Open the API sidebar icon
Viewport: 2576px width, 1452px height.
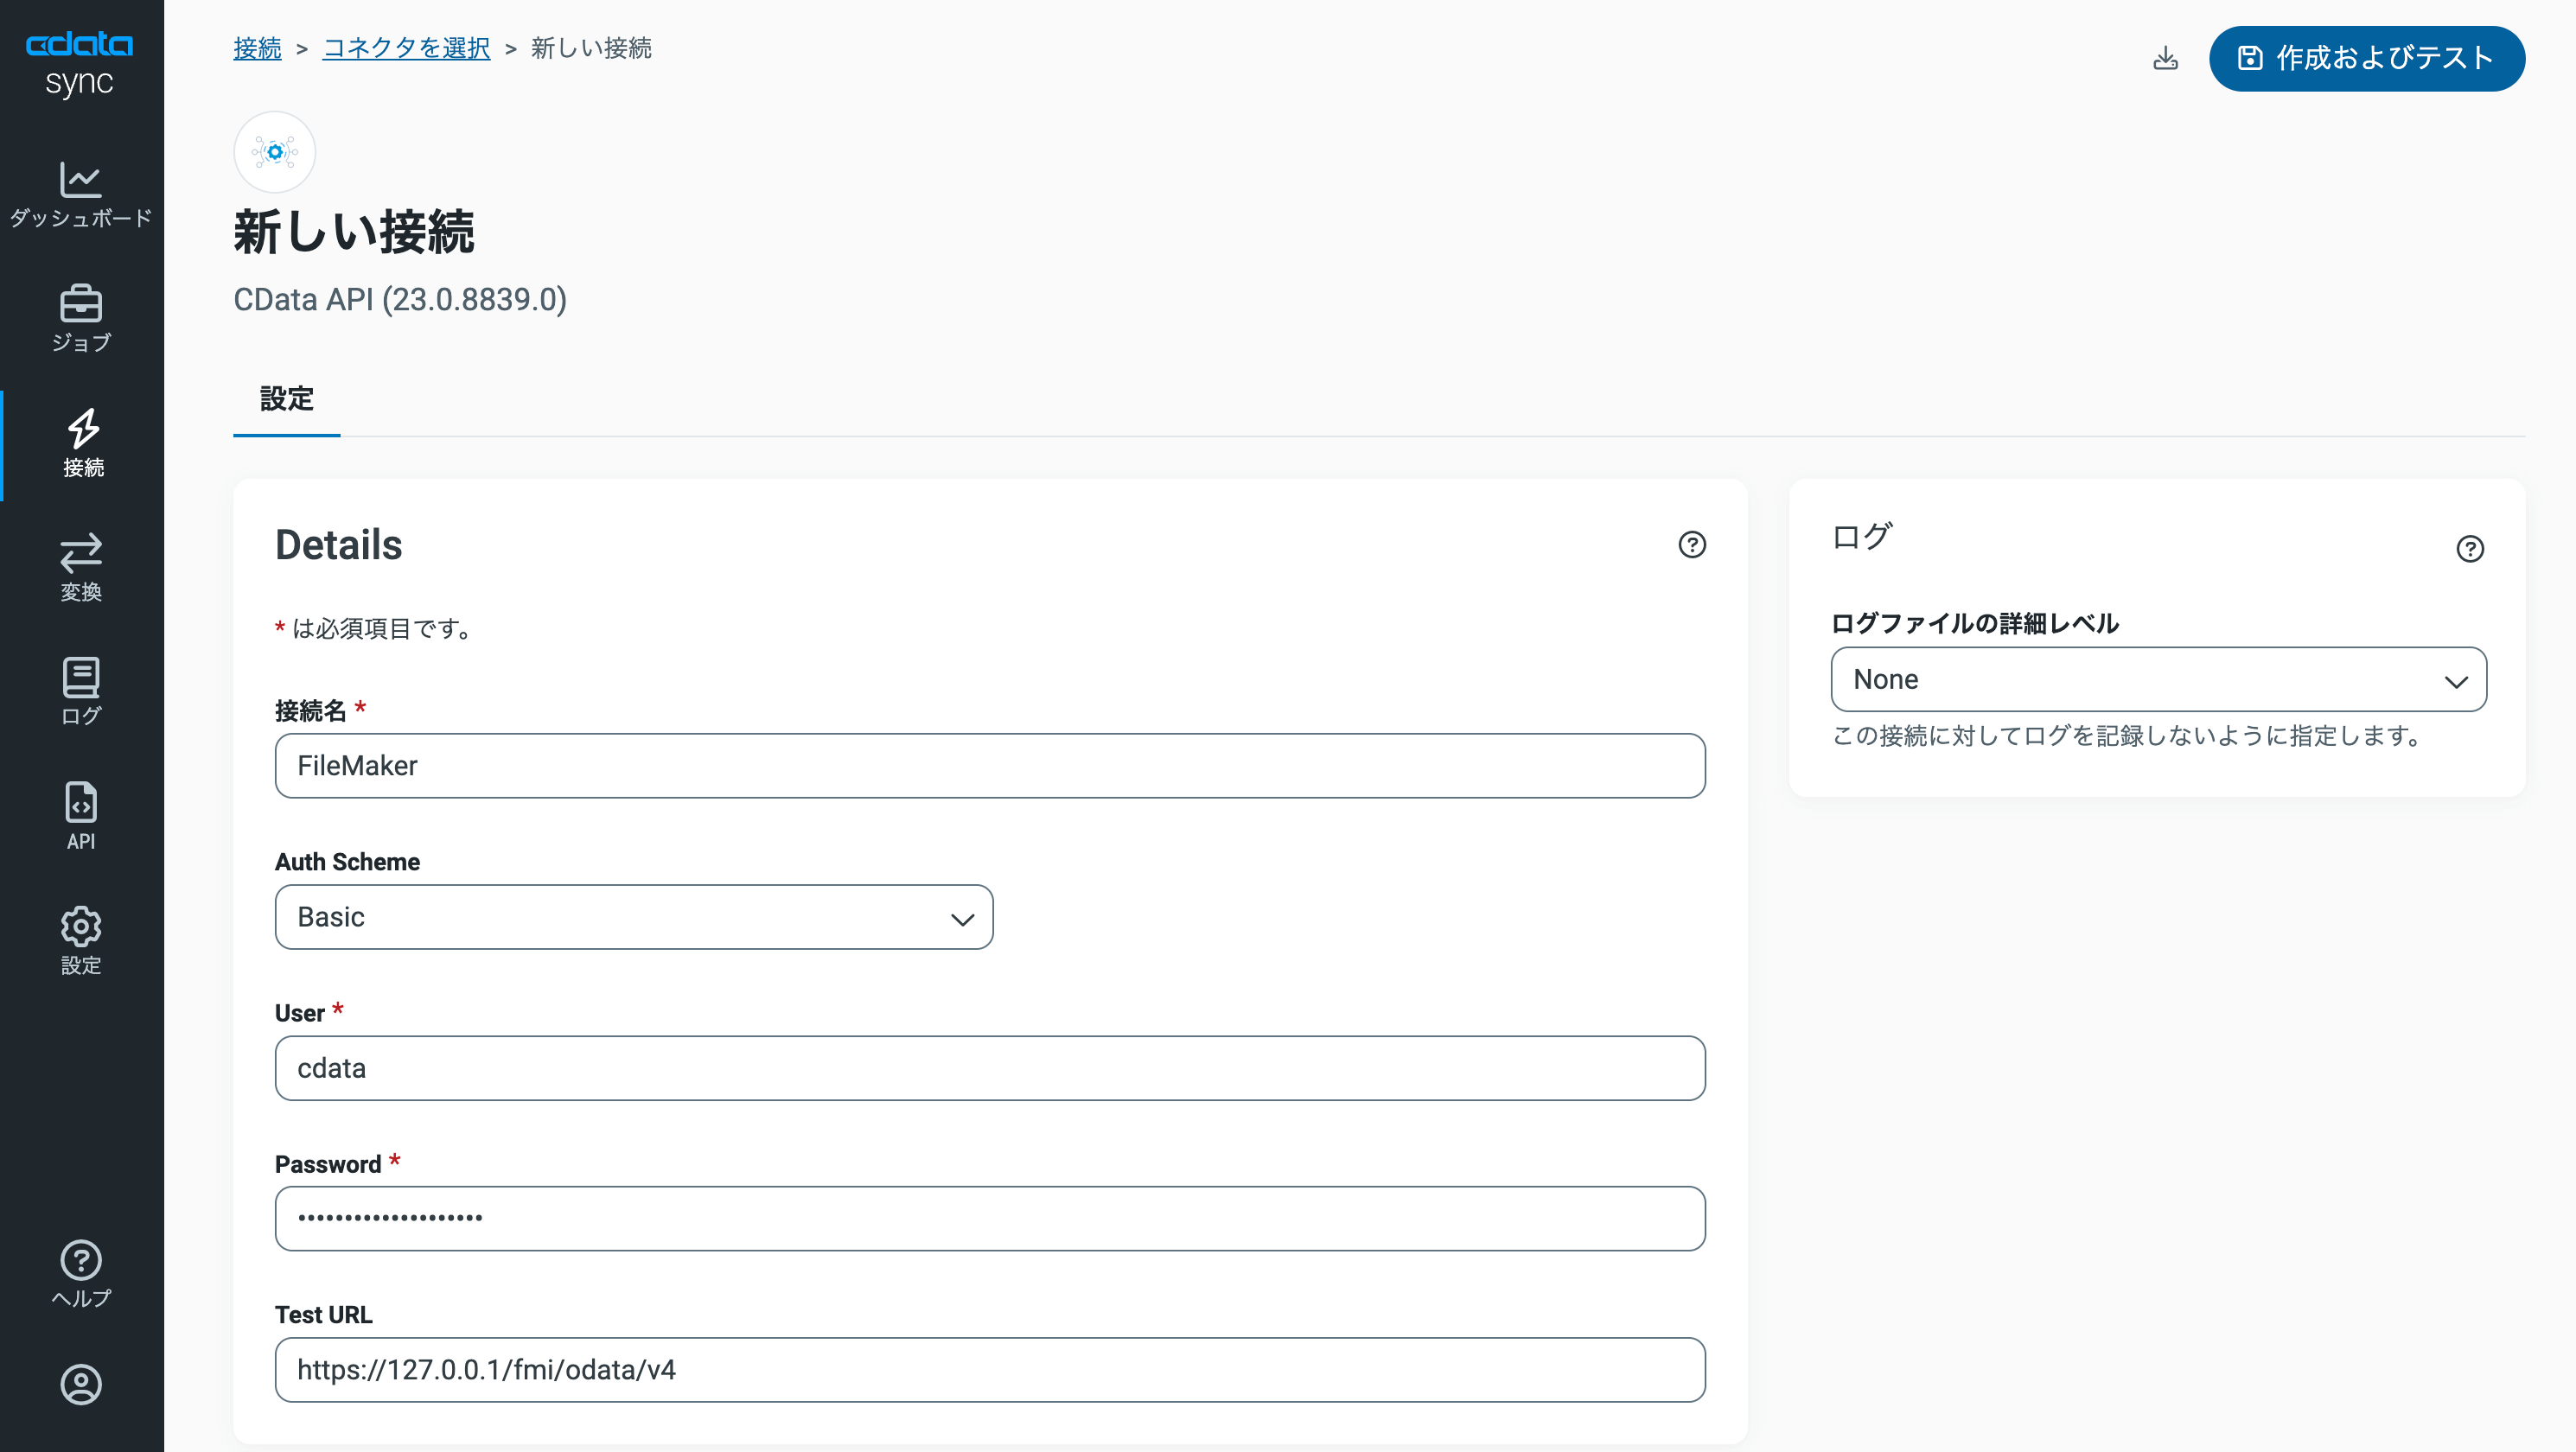tap(81, 816)
